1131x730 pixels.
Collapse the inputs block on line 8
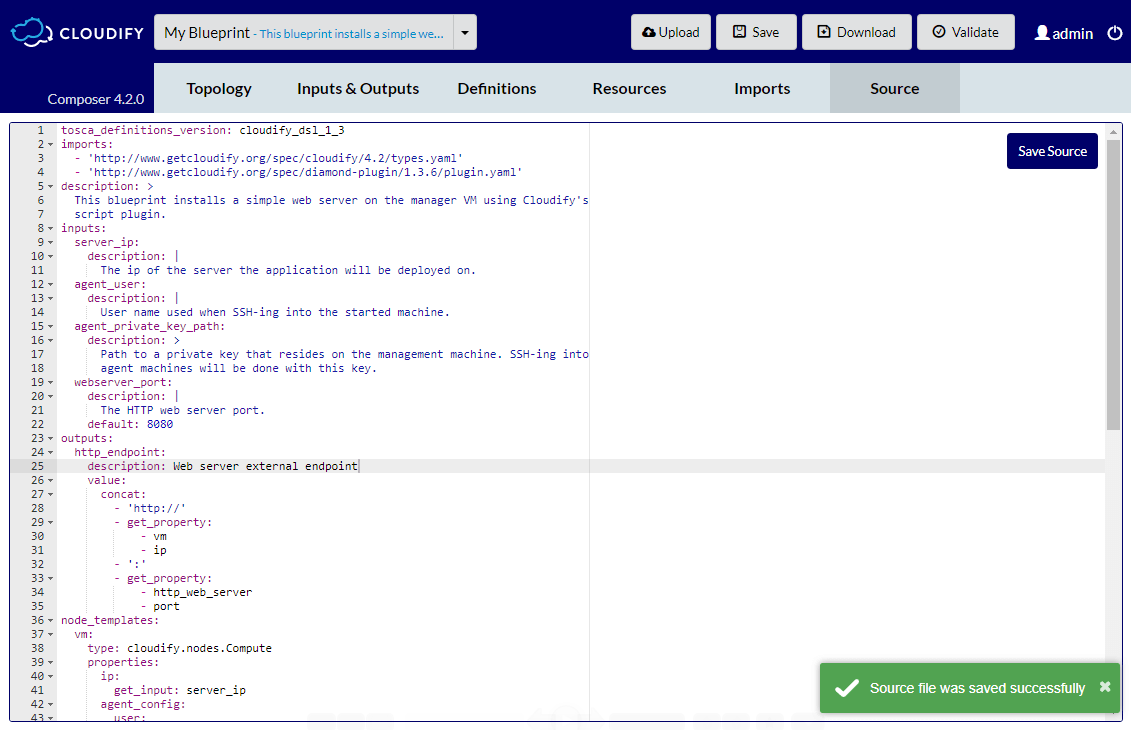click(50, 229)
